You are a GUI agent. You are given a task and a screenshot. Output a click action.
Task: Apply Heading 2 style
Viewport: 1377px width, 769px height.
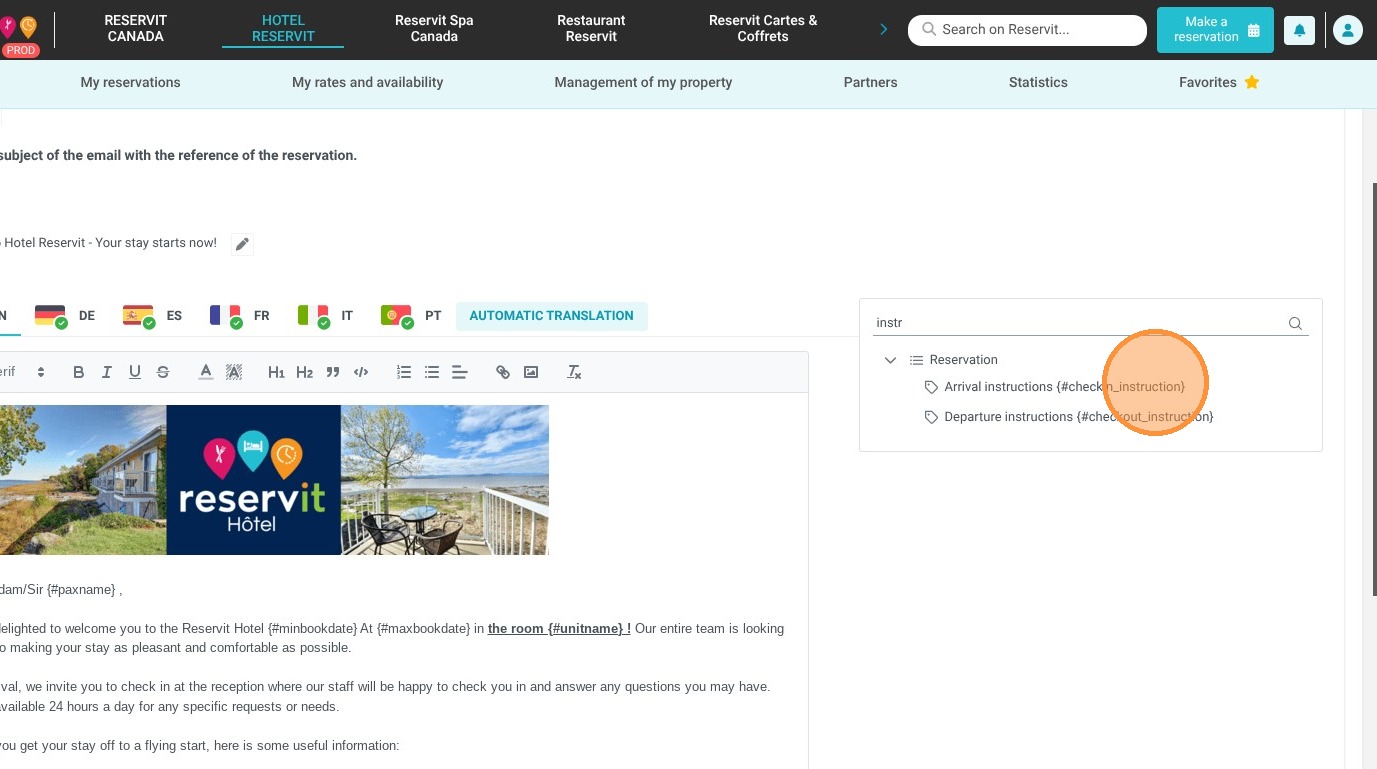(305, 372)
